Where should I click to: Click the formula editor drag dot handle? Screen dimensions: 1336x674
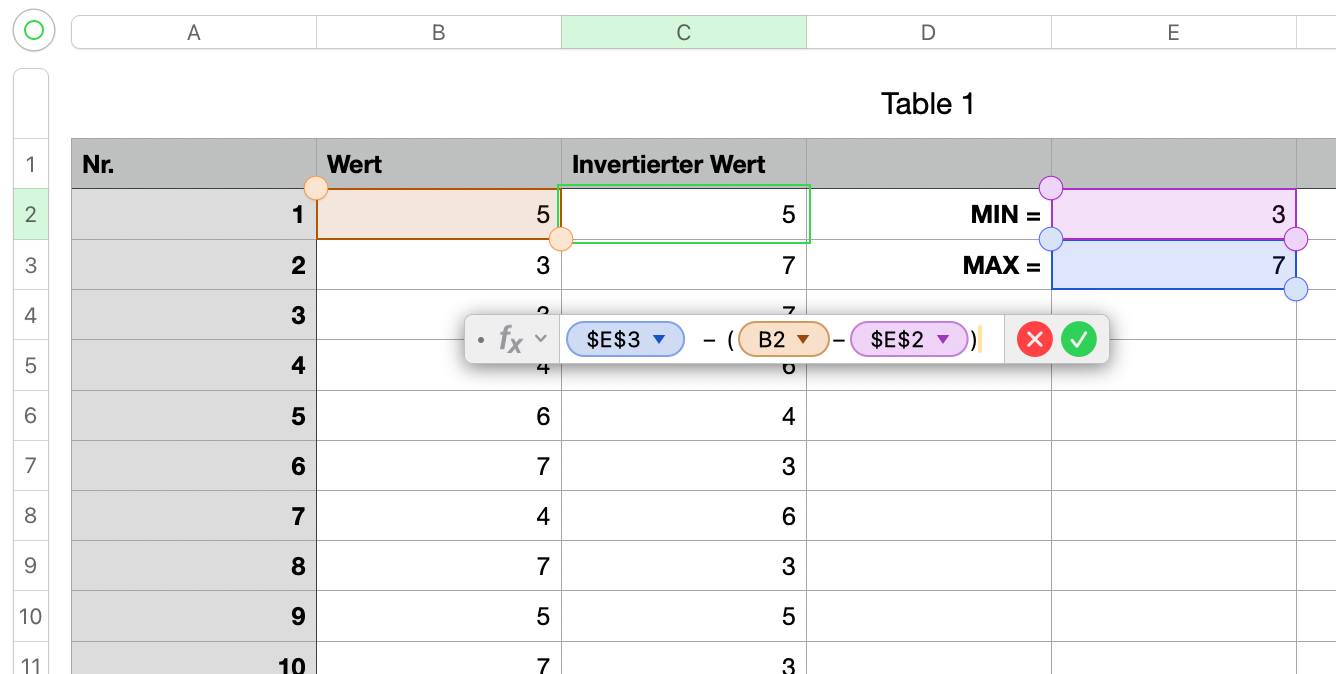(x=481, y=341)
